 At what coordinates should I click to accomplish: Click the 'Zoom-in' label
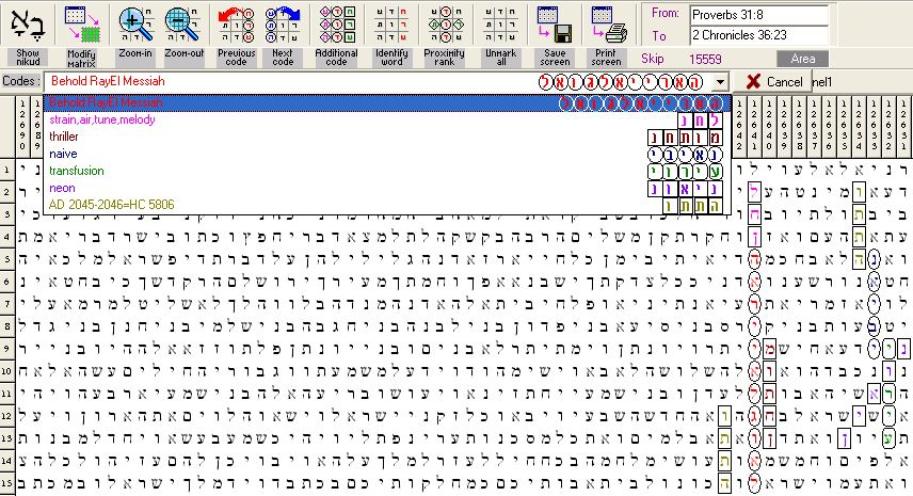pos(135,53)
